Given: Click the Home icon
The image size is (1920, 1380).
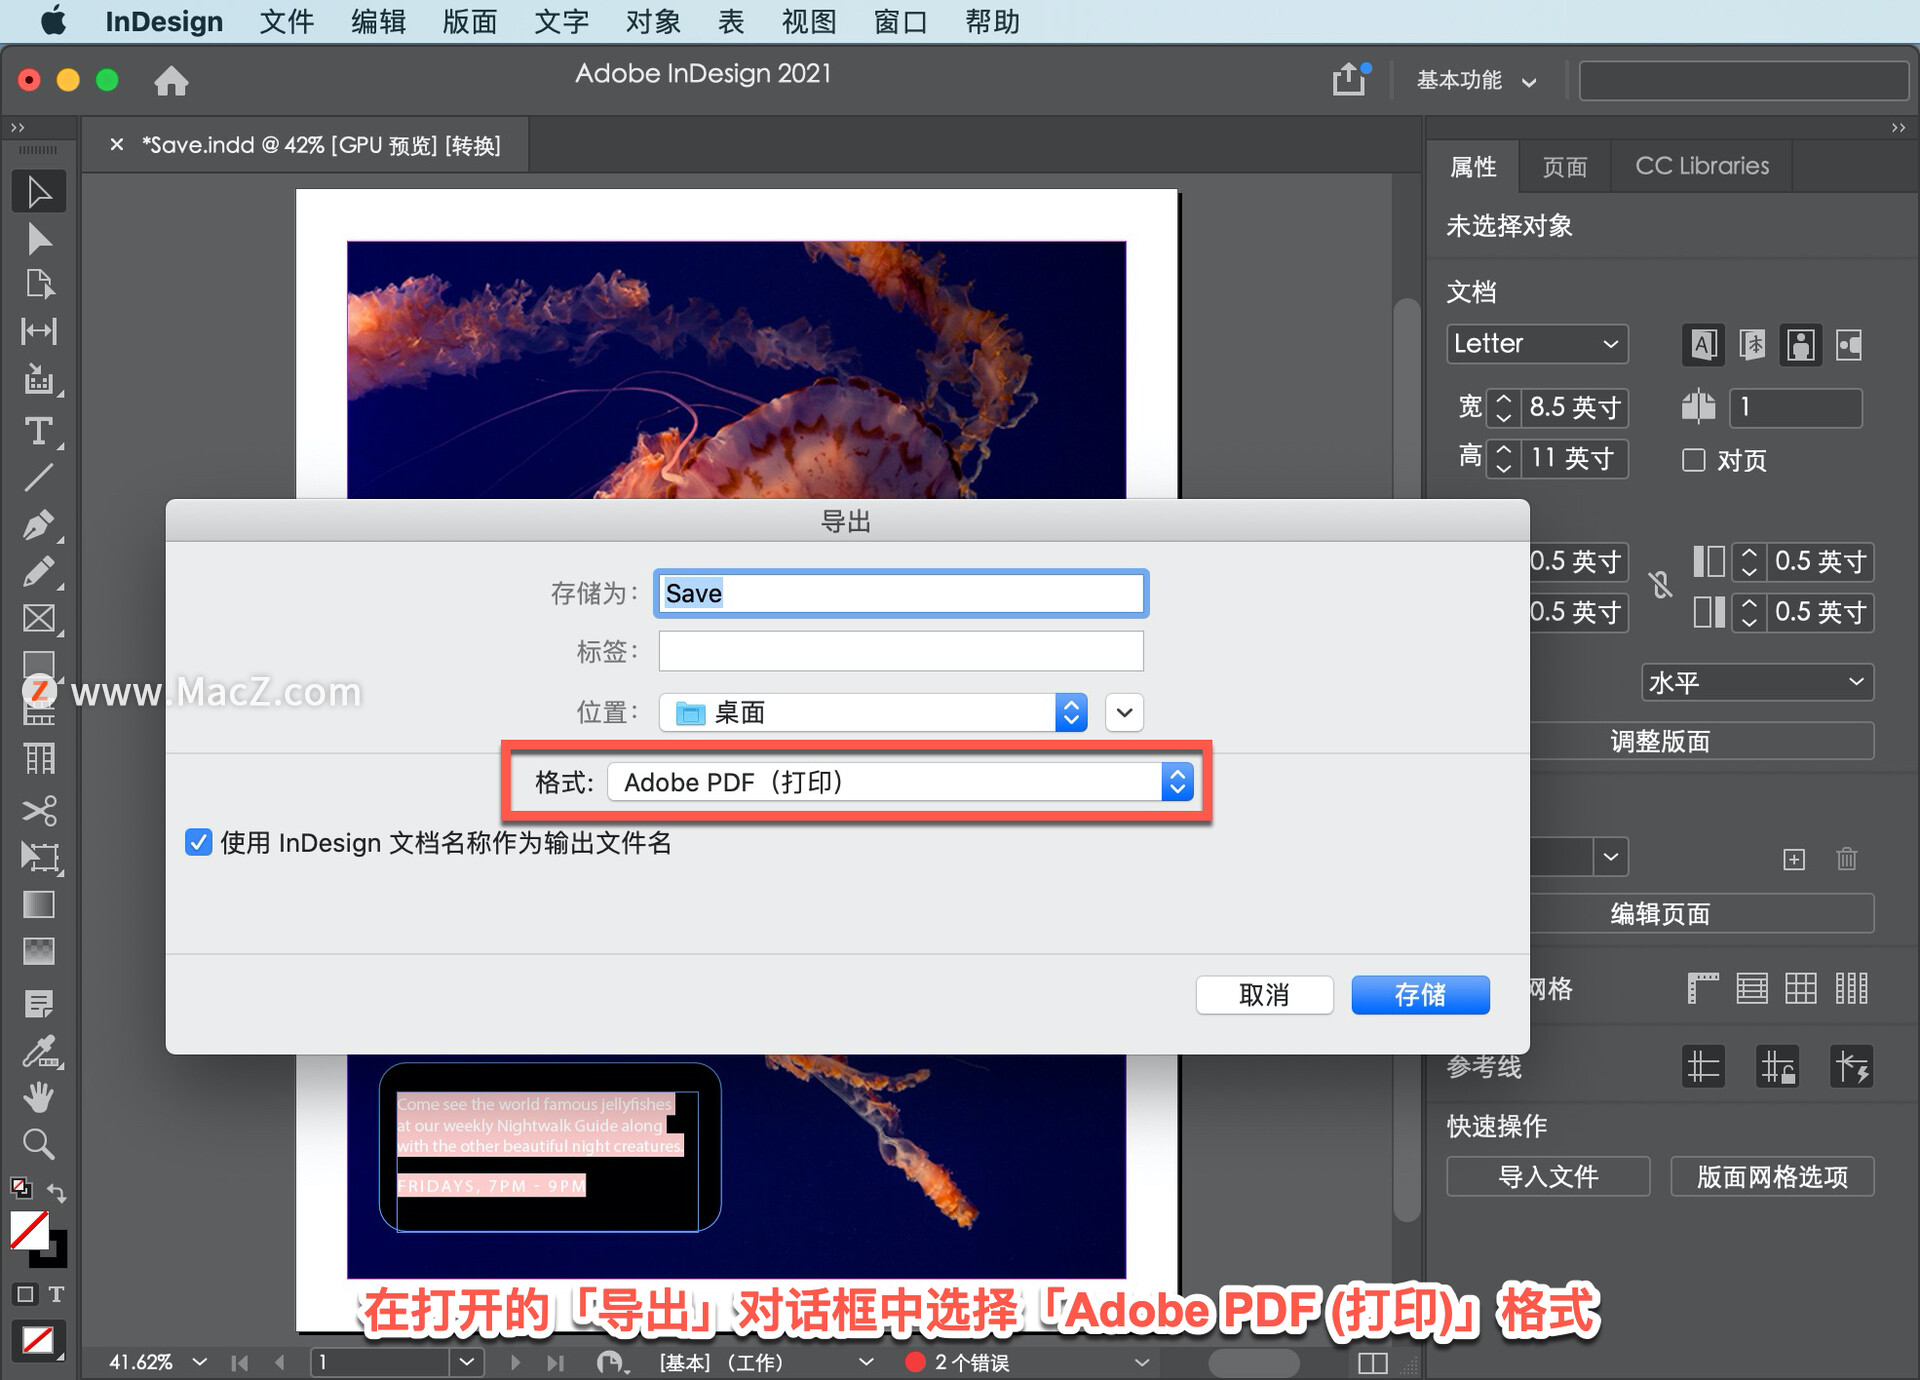Looking at the screenshot, I should click(171, 80).
